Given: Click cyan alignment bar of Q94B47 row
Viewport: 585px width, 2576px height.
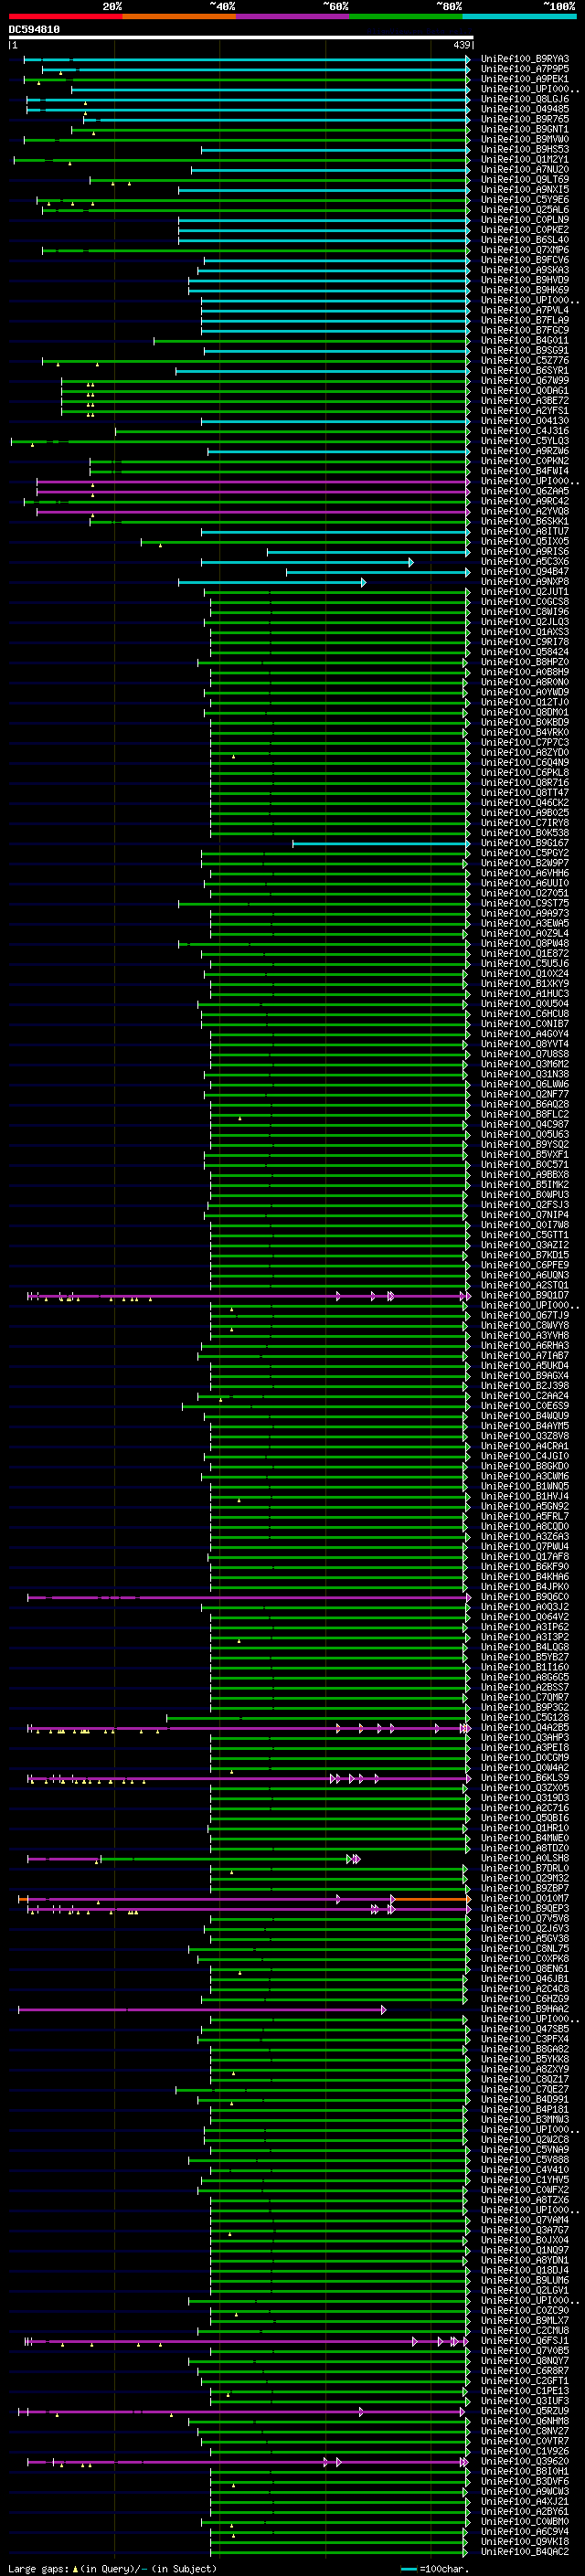Looking at the screenshot, I should tap(378, 572).
